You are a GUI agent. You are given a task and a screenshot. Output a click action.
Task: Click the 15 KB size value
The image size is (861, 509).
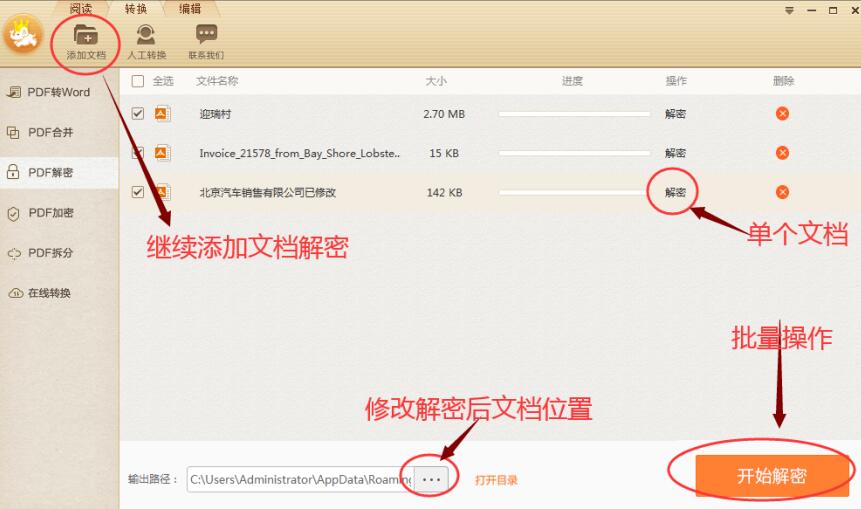444,153
